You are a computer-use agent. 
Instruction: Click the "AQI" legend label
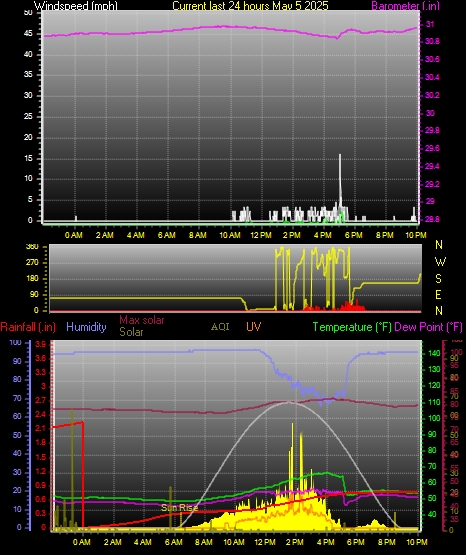point(220,327)
